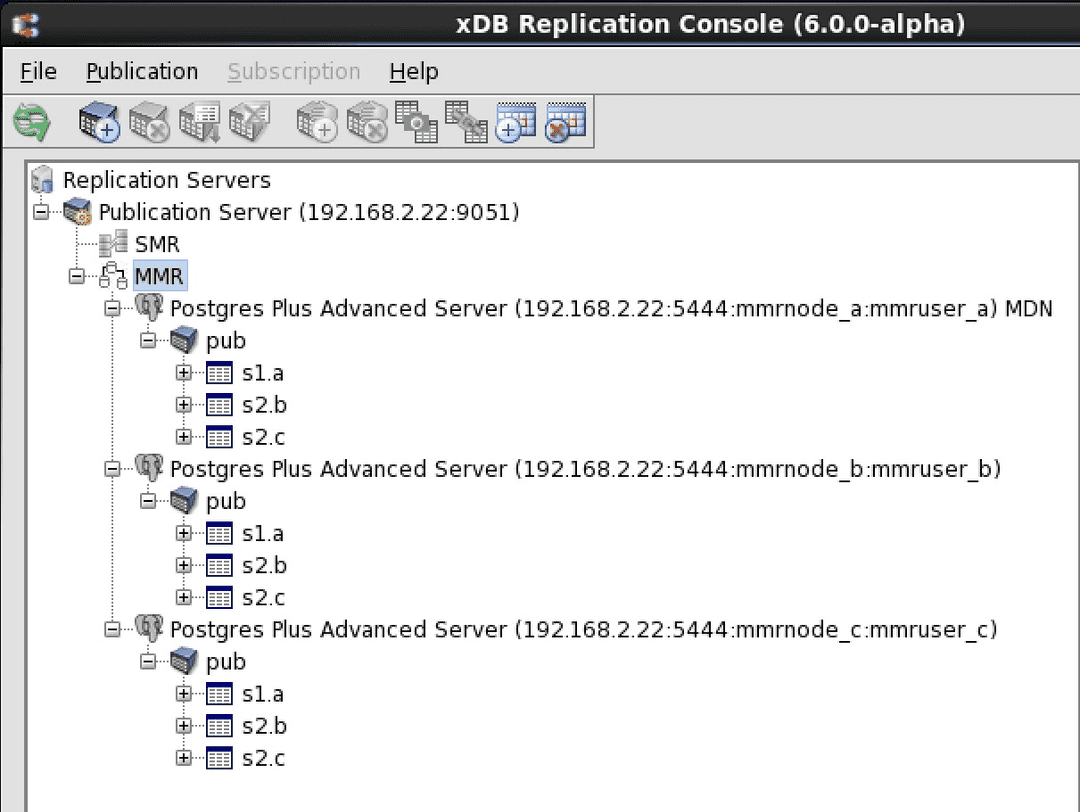Click the Replication Servers root icon
Screen dimensions: 1080x812
click(42, 180)
